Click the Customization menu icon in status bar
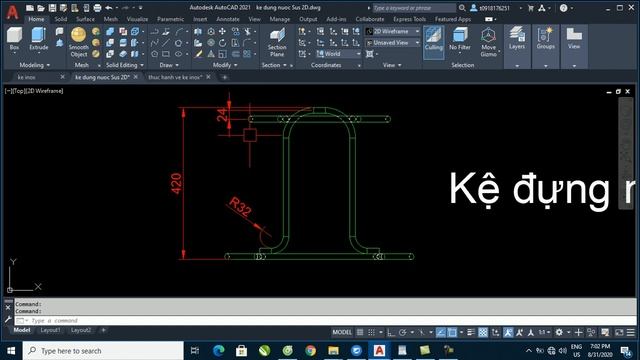The width and height of the screenshot is (640, 360). click(631, 333)
